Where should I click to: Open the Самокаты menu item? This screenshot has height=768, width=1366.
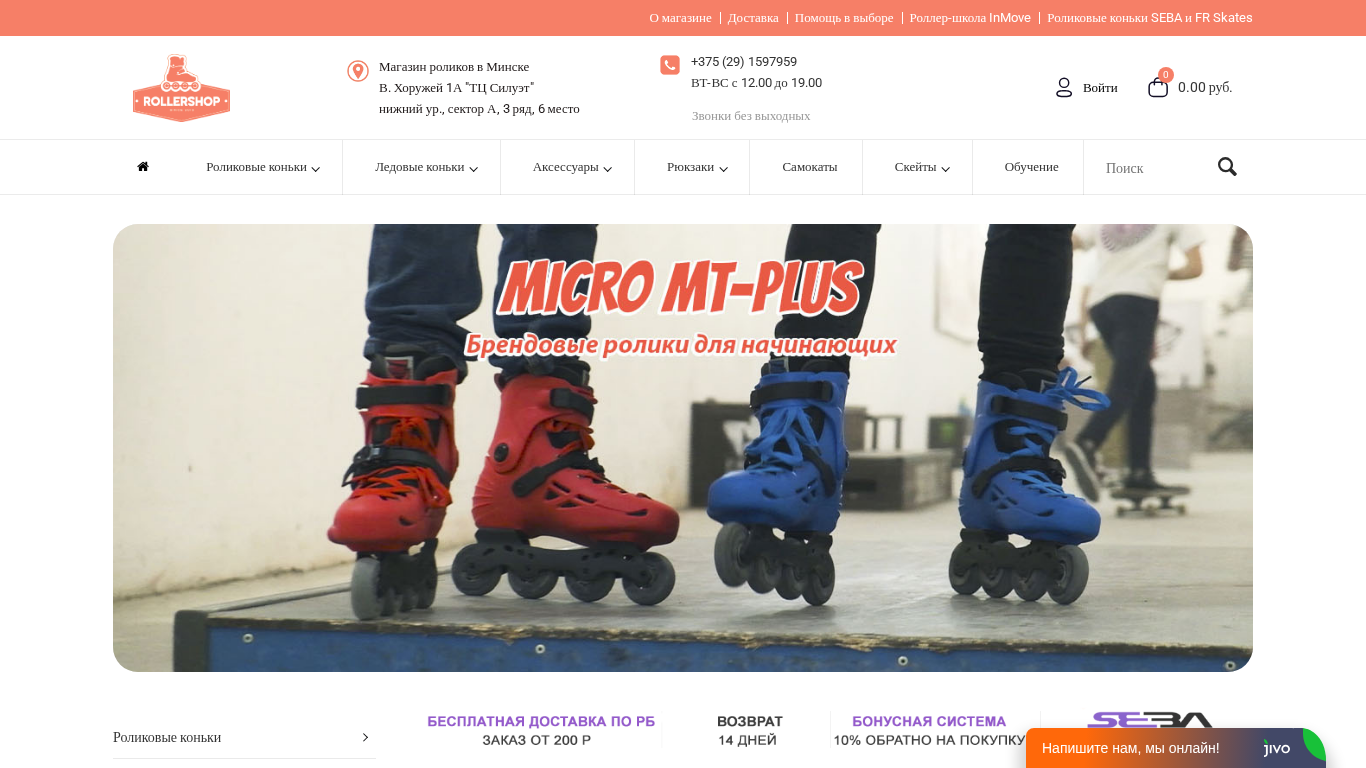pyautogui.click(x=810, y=167)
